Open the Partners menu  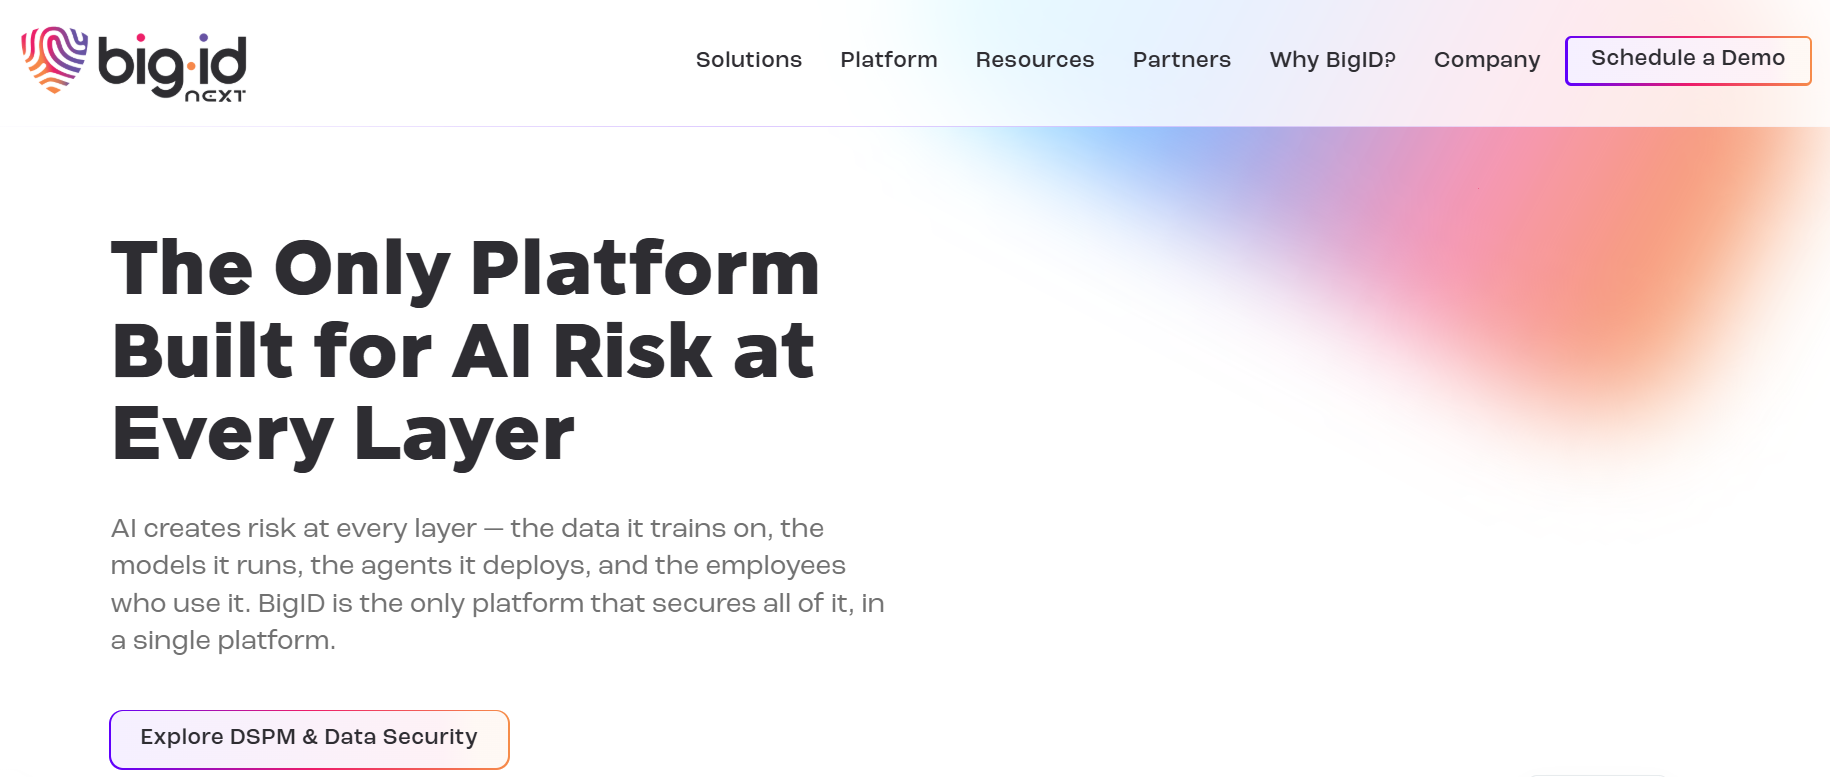[x=1181, y=60]
